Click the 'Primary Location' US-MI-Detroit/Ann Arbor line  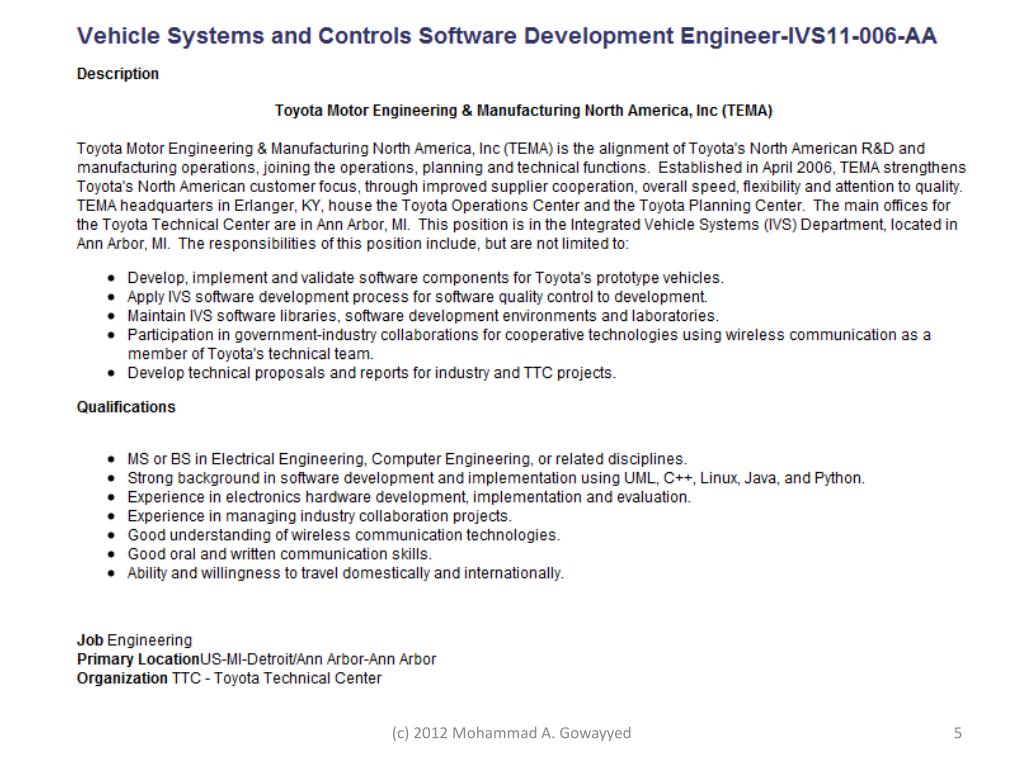click(x=256, y=659)
